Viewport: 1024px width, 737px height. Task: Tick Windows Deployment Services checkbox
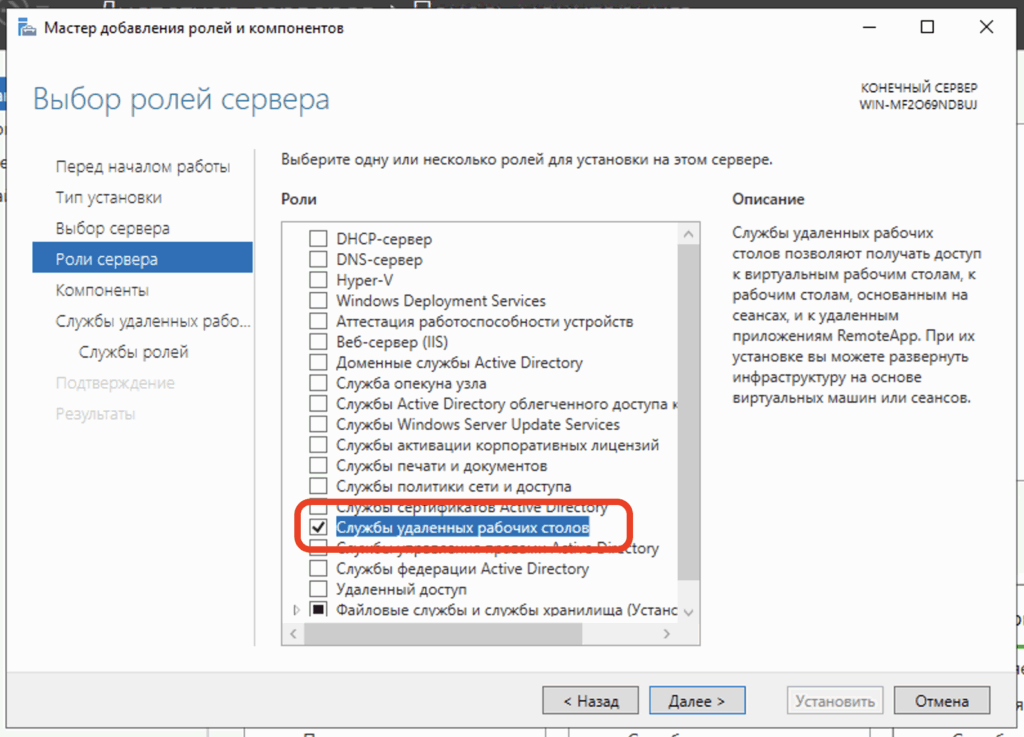(x=318, y=301)
